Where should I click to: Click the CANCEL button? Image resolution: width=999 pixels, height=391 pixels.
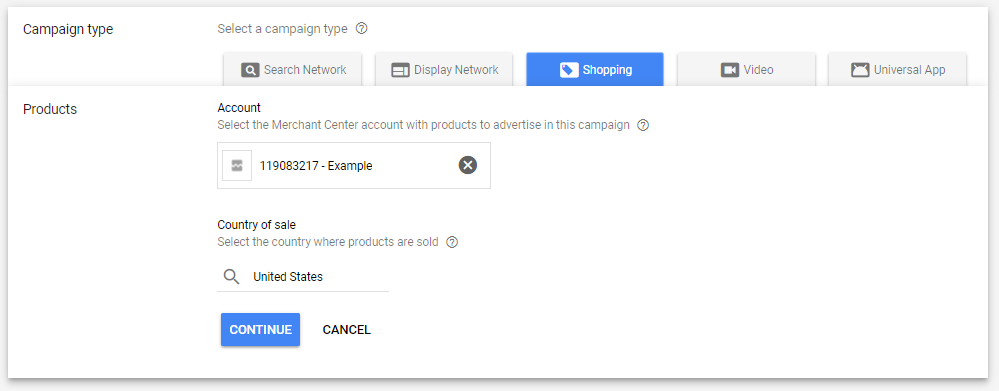tap(347, 330)
